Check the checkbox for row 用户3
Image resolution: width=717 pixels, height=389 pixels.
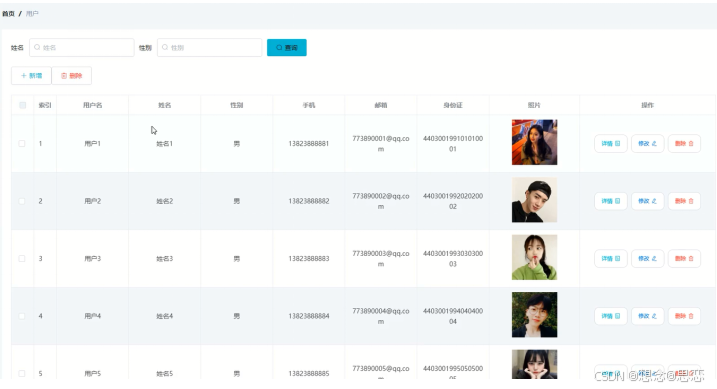point(22,259)
